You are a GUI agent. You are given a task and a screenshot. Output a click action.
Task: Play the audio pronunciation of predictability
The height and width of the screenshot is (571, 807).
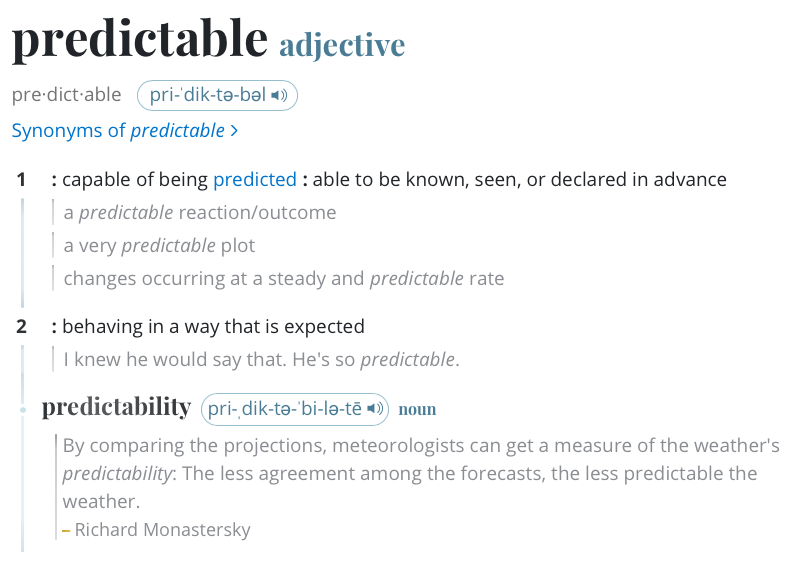pyautogui.click(x=375, y=409)
